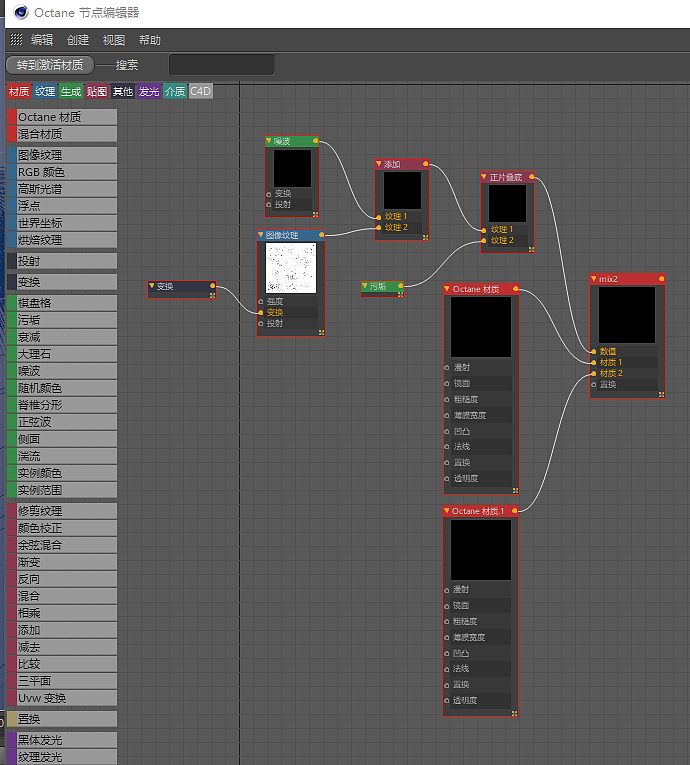Collapse the 添加 node with its triangle
This screenshot has height=765, width=690.
click(x=378, y=163)
